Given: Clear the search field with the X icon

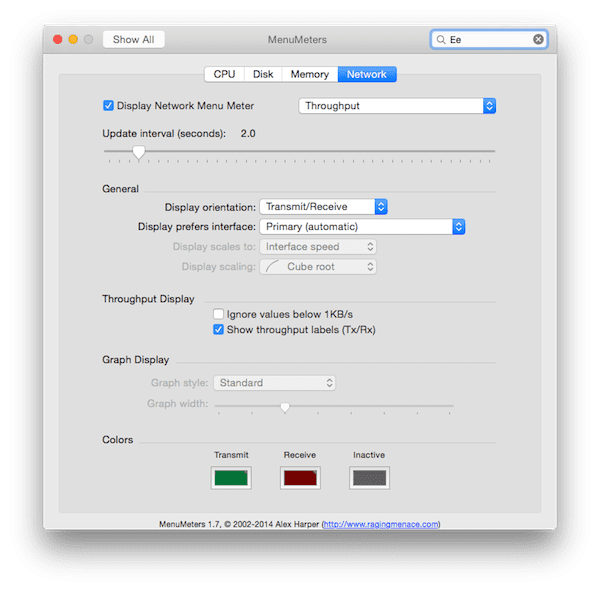Looking at the screenshot, I should click(x=538, y=39).
